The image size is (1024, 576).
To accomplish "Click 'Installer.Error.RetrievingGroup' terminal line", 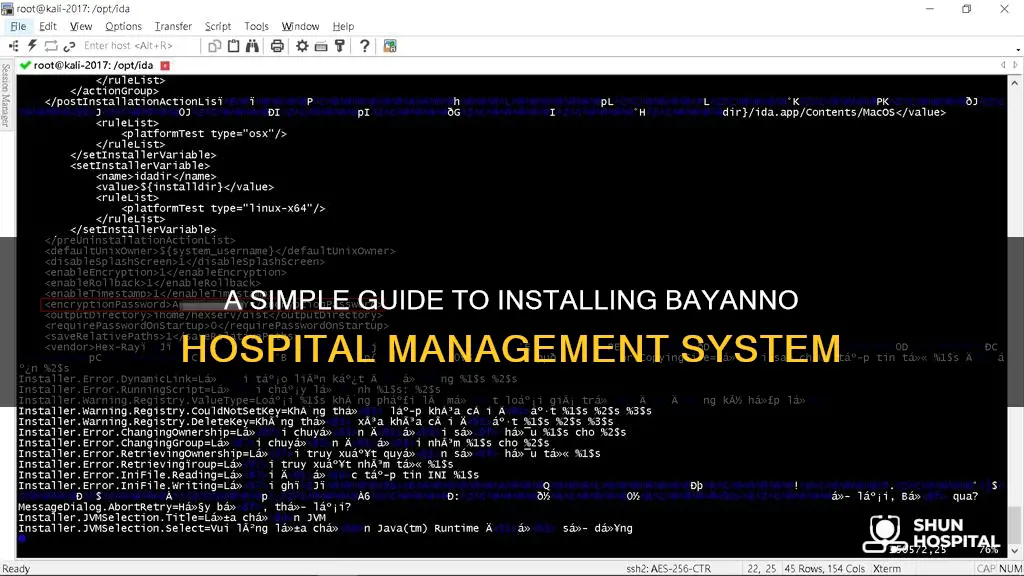I will point(236,464).
